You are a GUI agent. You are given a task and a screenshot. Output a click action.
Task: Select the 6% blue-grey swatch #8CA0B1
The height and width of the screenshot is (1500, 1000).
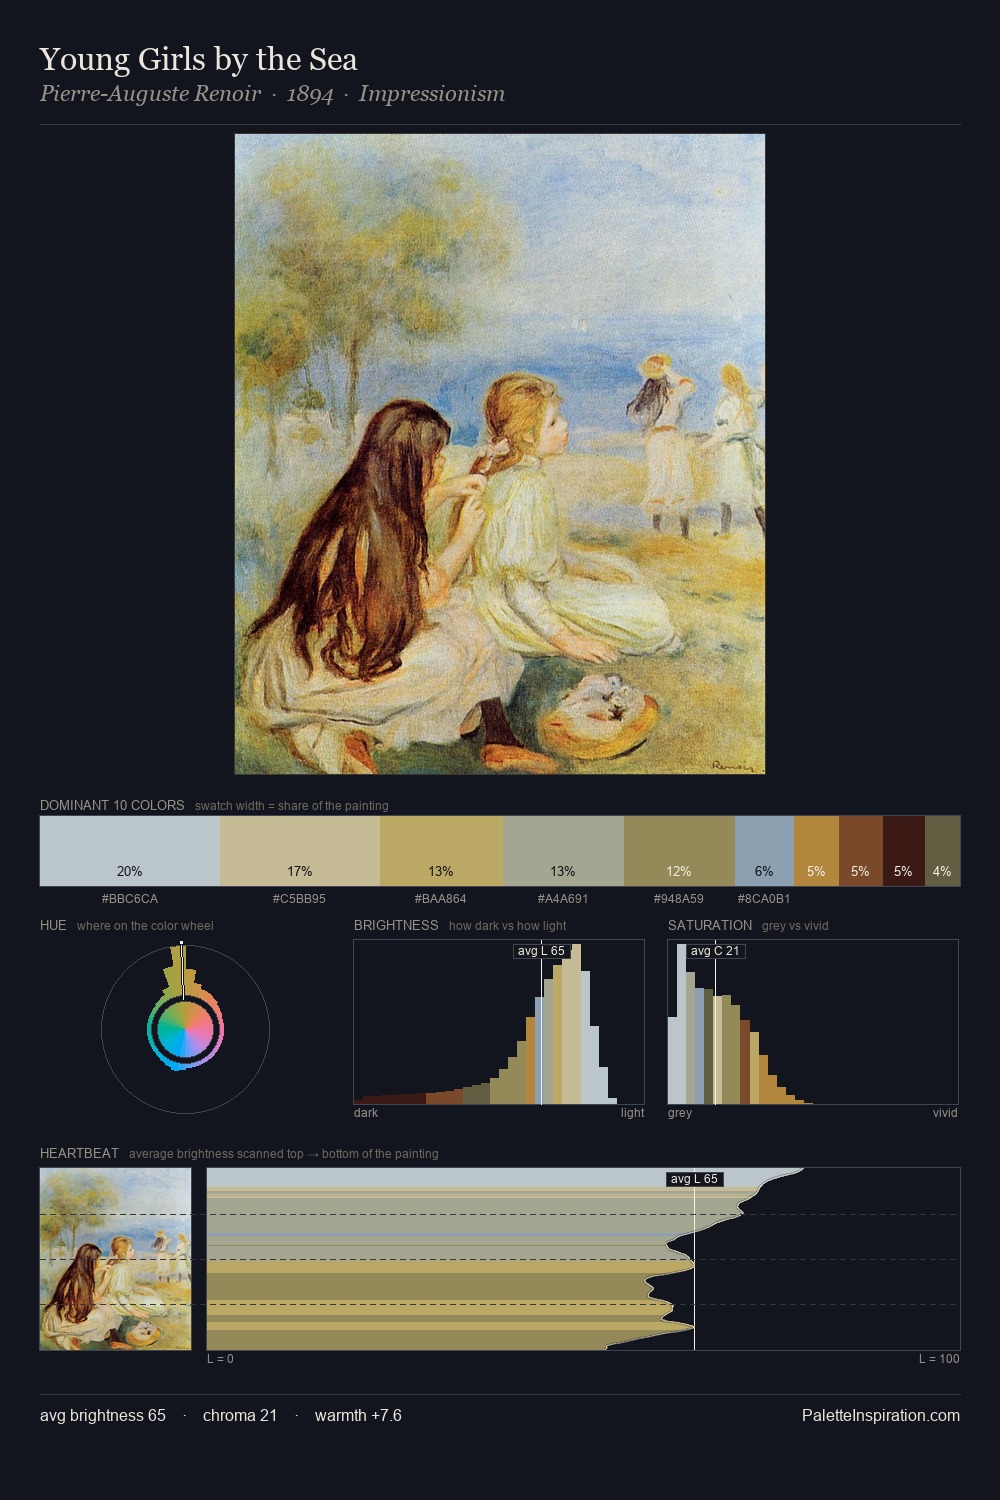tap(764, 851)
